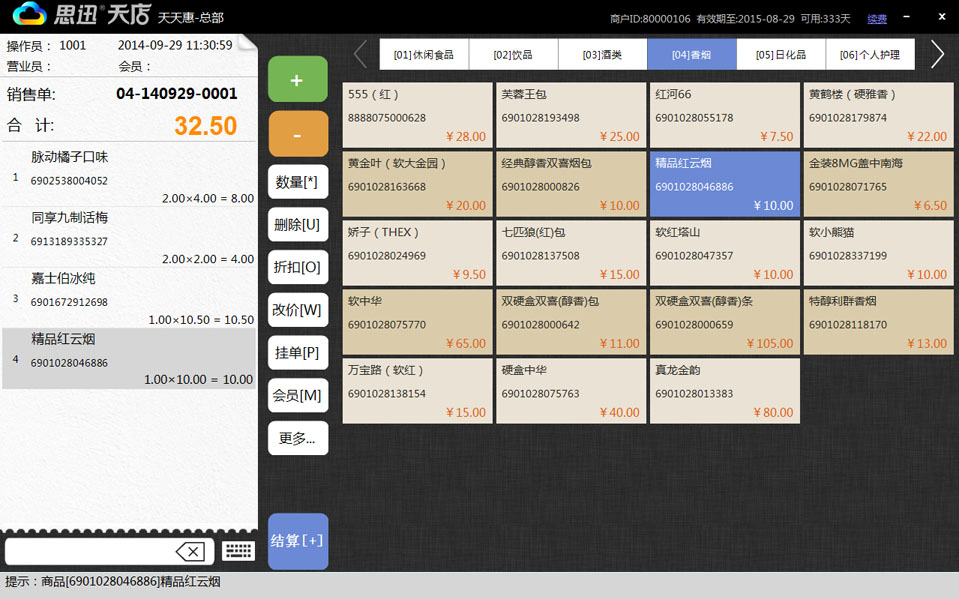
Task: Switch to [06]个人护理 category tab
Action: click(870, 54)
